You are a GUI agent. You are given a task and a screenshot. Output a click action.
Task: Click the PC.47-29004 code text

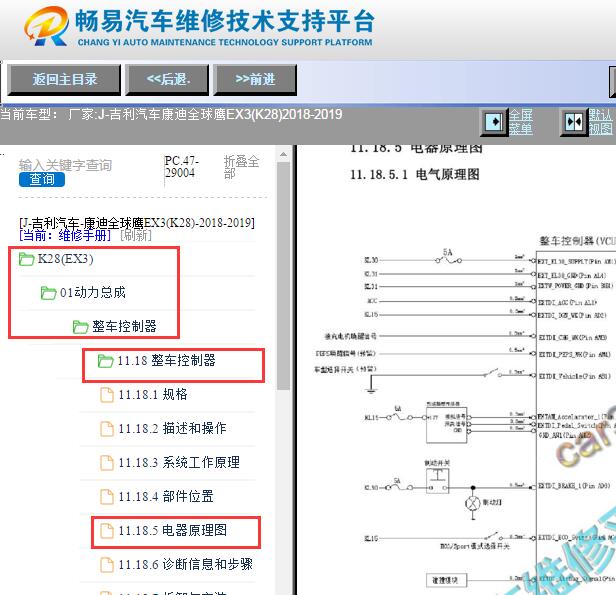coord(182,167)
